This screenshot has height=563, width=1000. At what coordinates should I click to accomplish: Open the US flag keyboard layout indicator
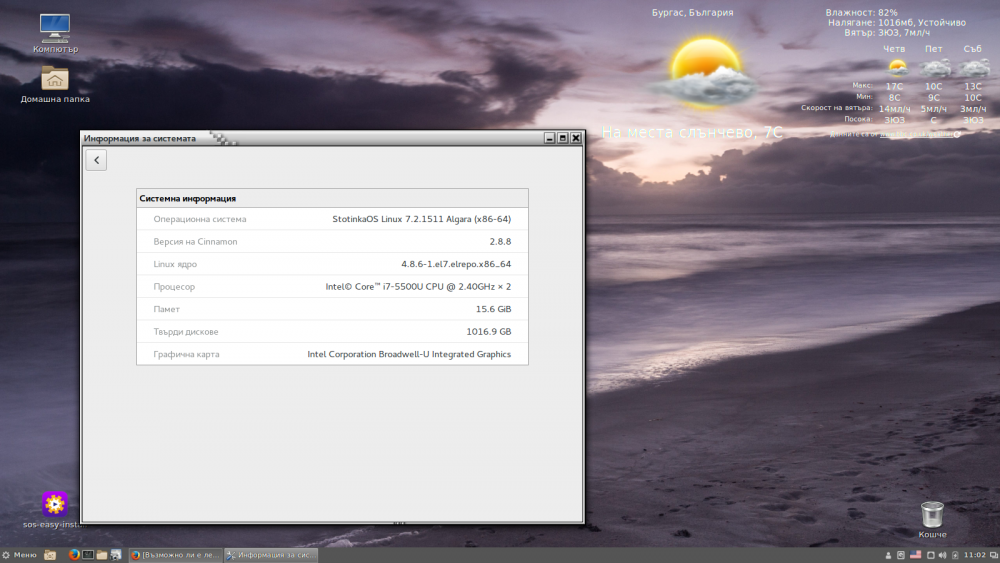point(916,555)
